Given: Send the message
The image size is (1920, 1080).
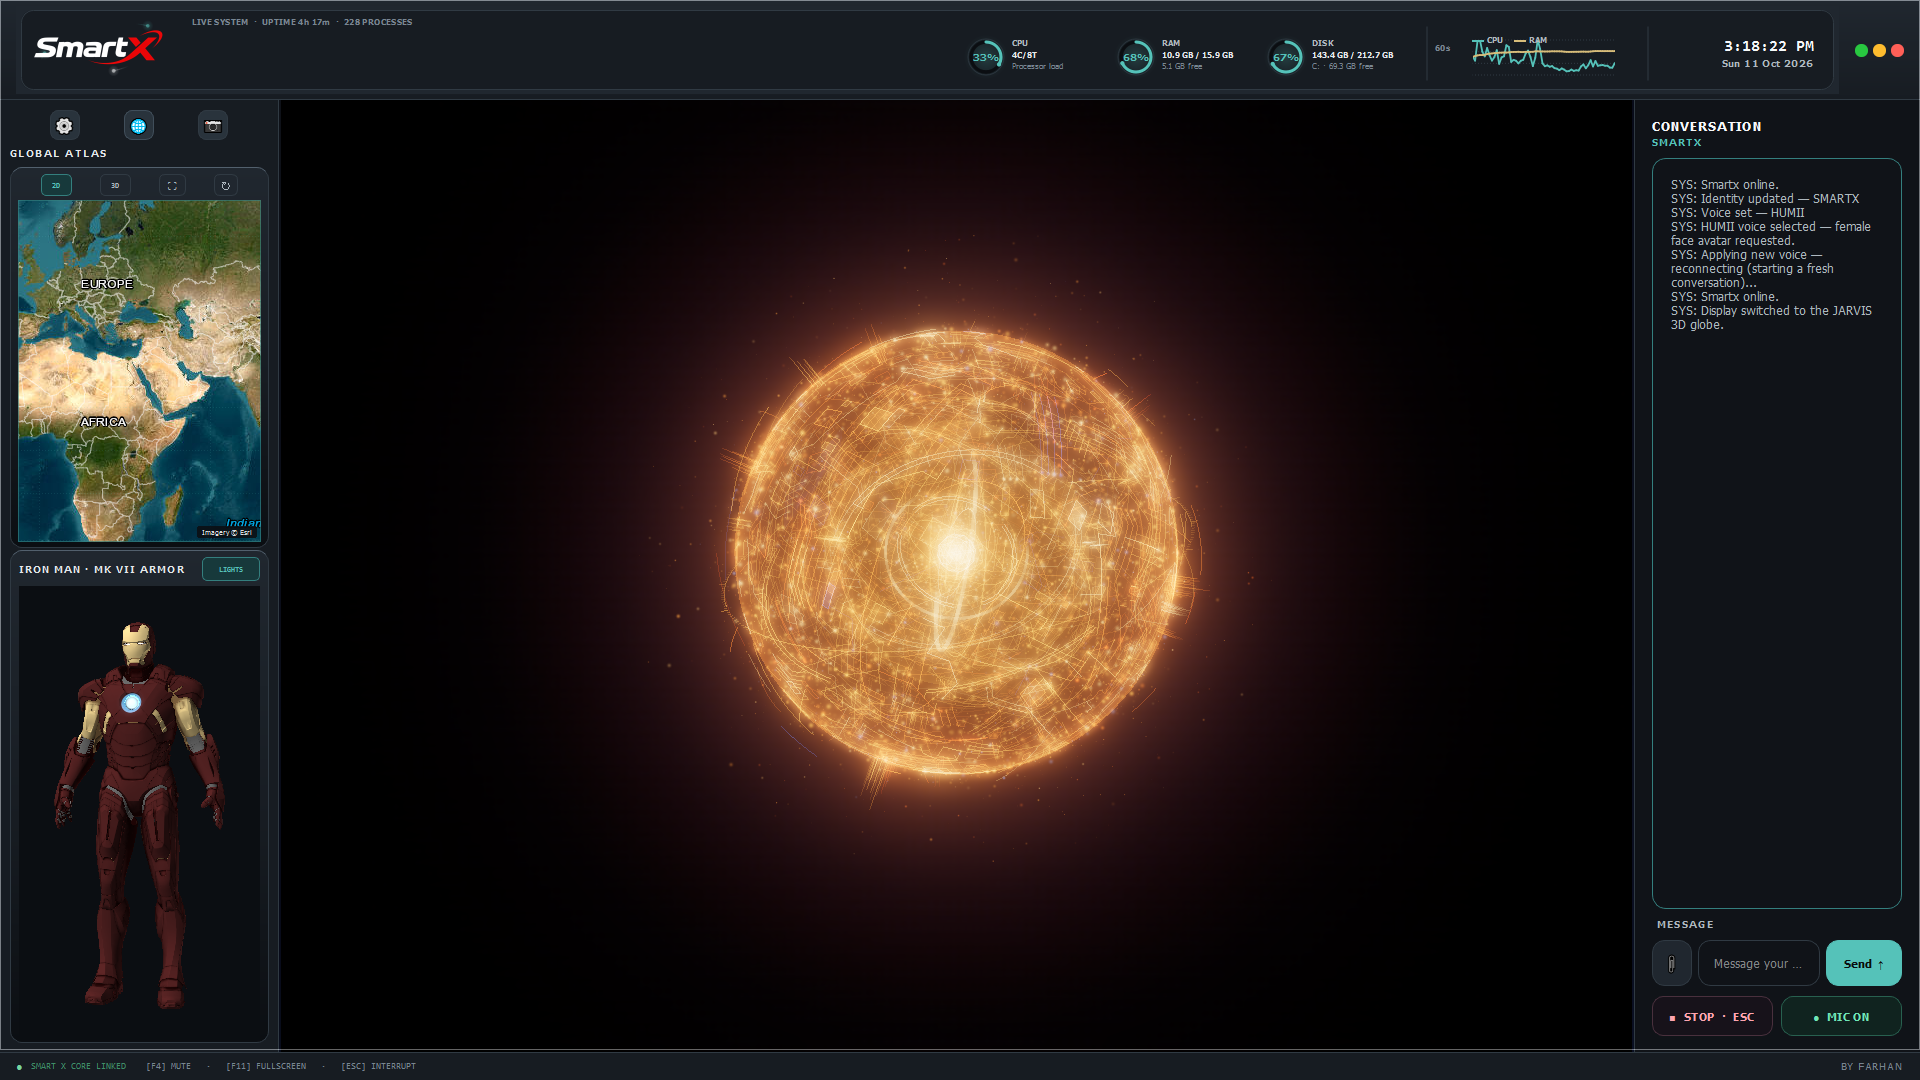Looking at the screenshot, I should (x=1863, y=964).
